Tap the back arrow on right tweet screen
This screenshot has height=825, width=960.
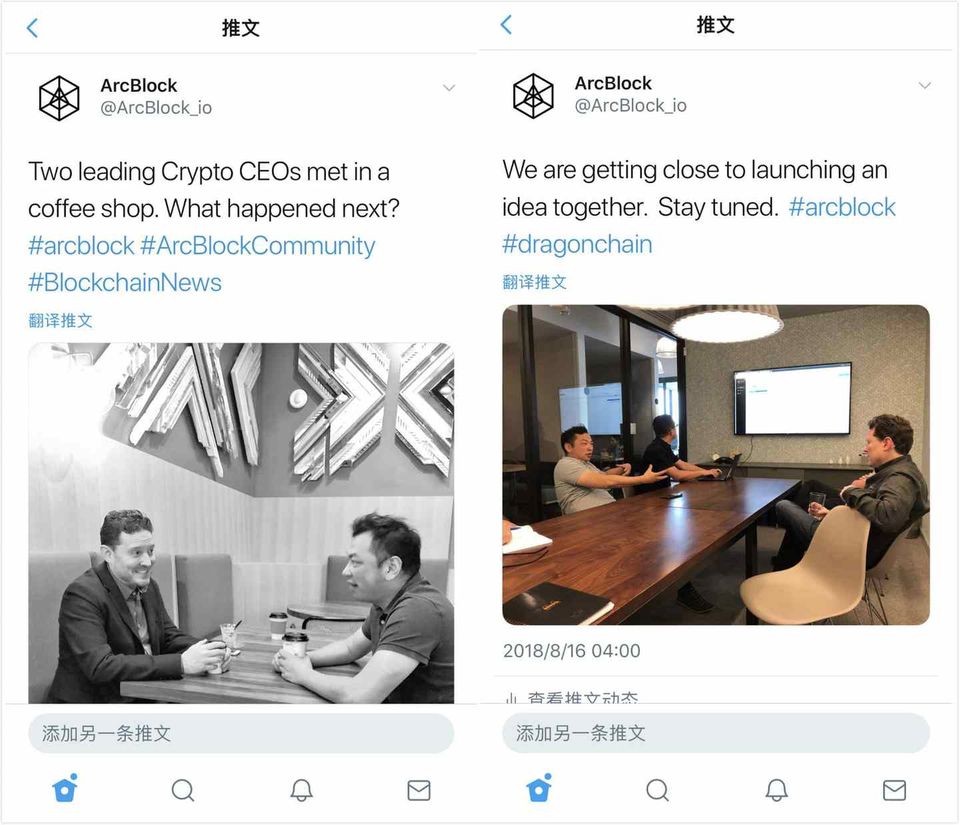click(x=506, y=24)
